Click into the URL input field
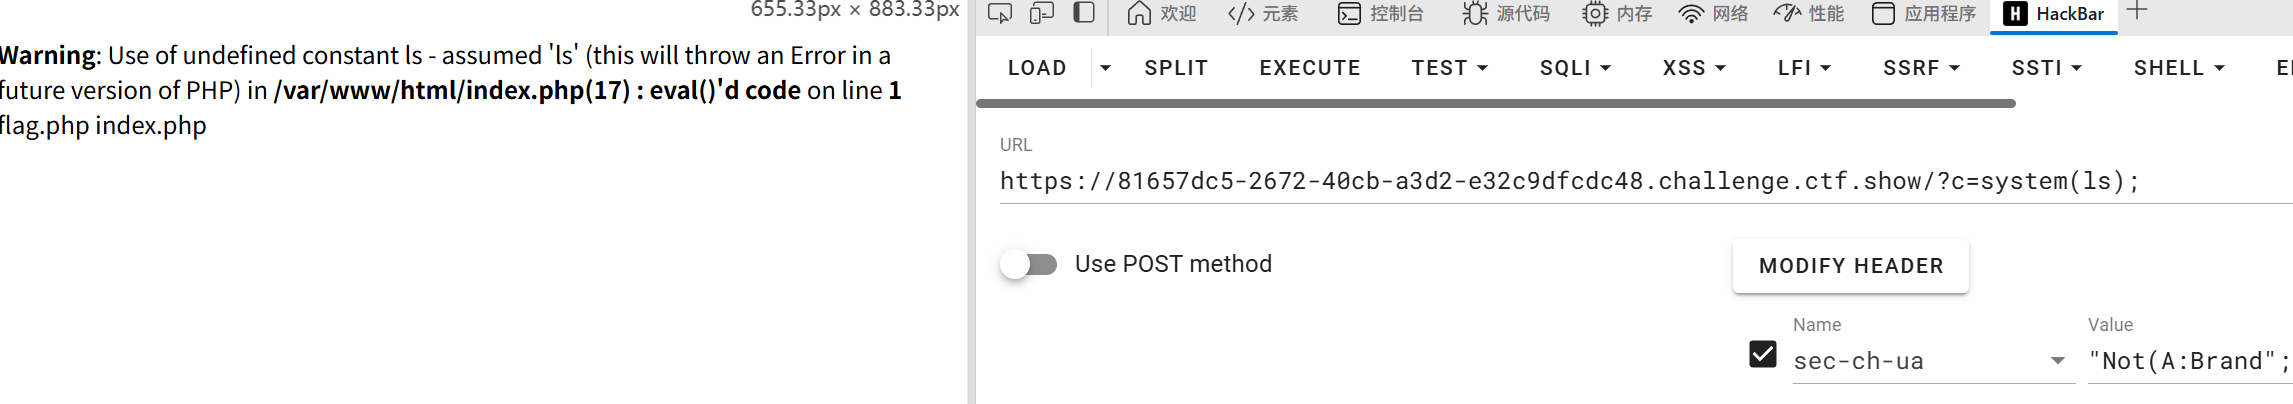 pyautogui.click(x=1600, y=182)
